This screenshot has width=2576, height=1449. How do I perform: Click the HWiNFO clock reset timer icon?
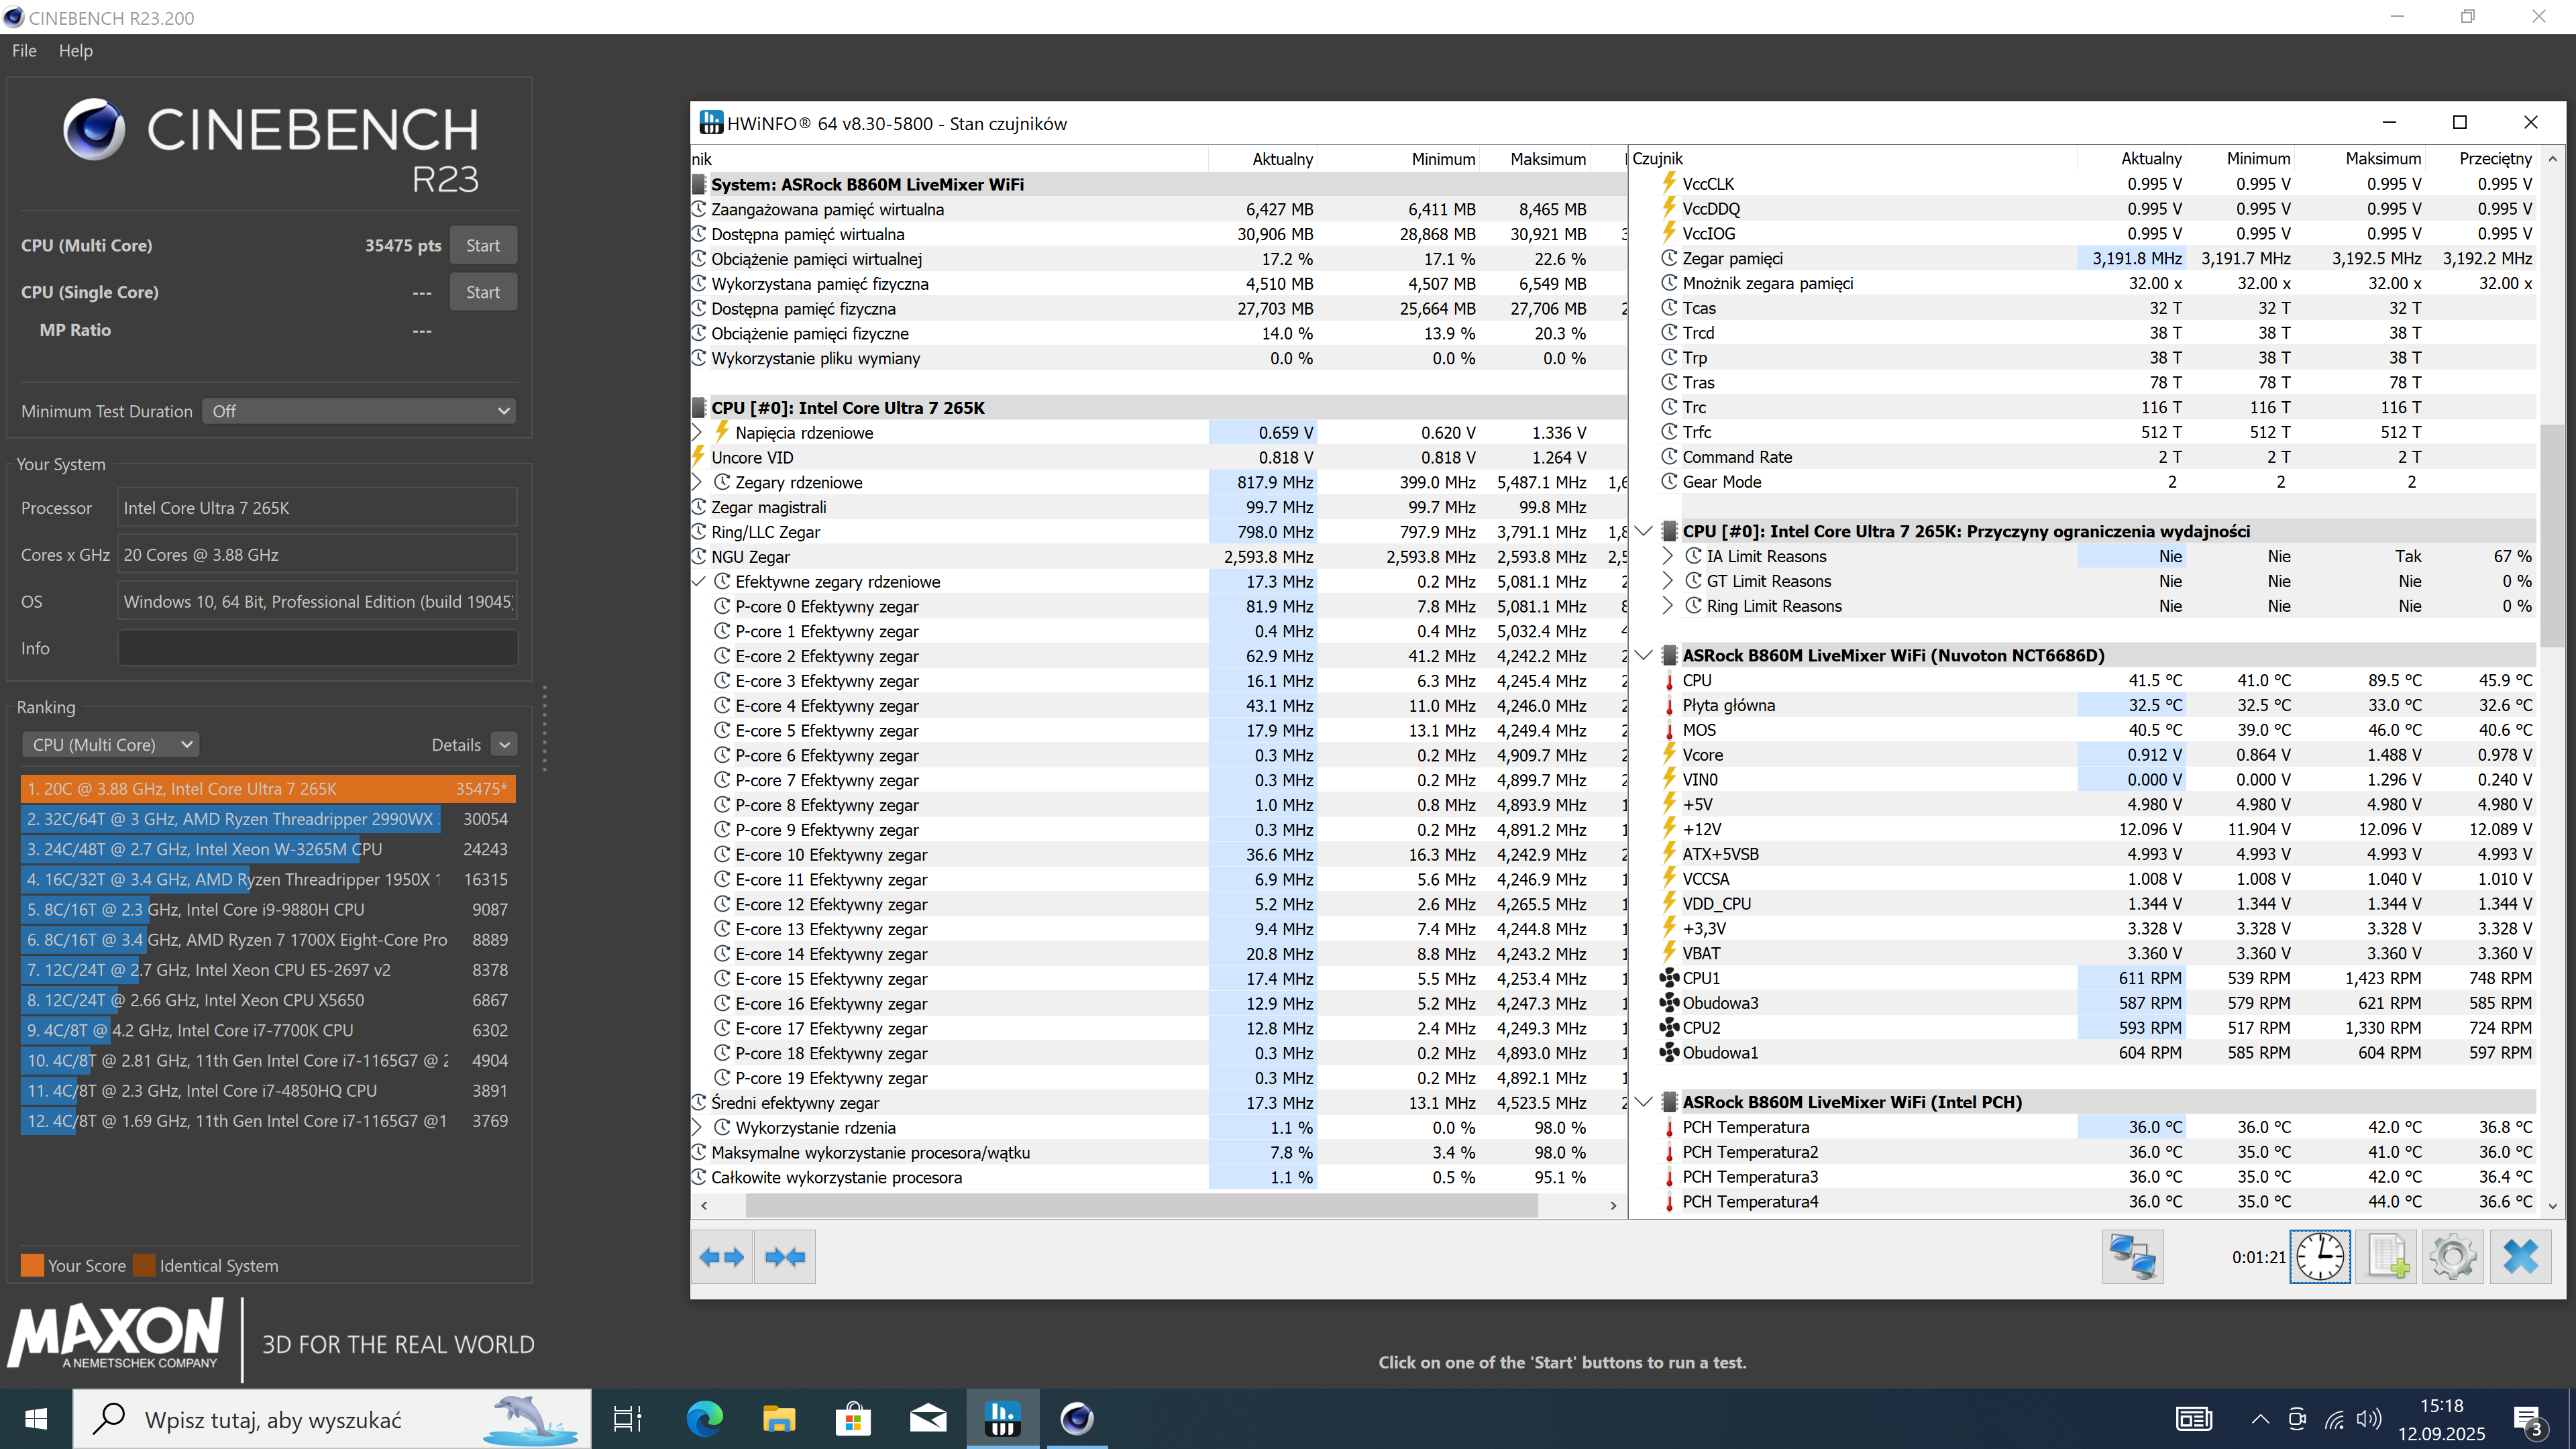[2320, 1257]
